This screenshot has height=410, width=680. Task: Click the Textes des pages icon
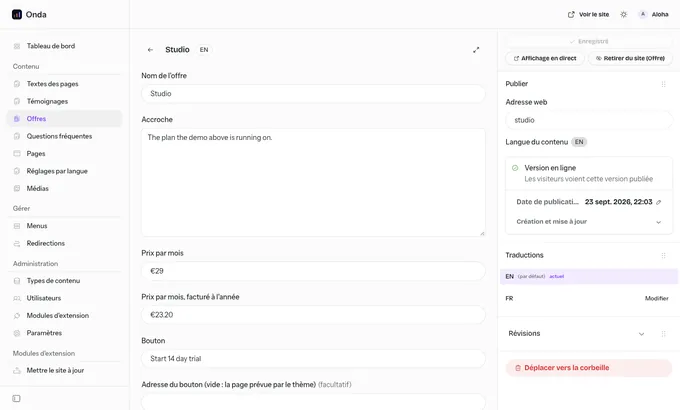(17, 84)
